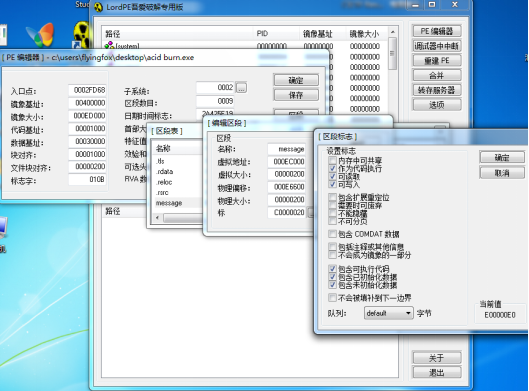
Task: Click the 转存服务器 button
Action: click(x=437, y=90)
